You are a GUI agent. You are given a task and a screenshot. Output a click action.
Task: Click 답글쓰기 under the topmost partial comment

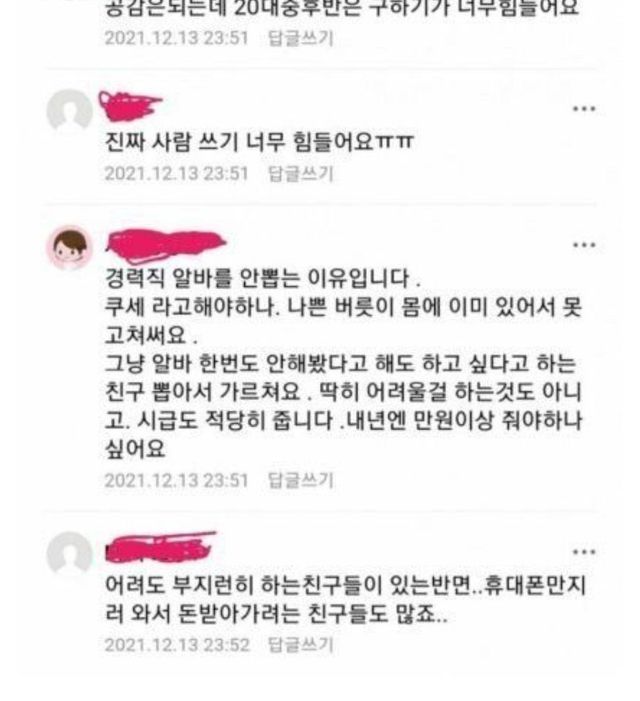pos(300,38)
